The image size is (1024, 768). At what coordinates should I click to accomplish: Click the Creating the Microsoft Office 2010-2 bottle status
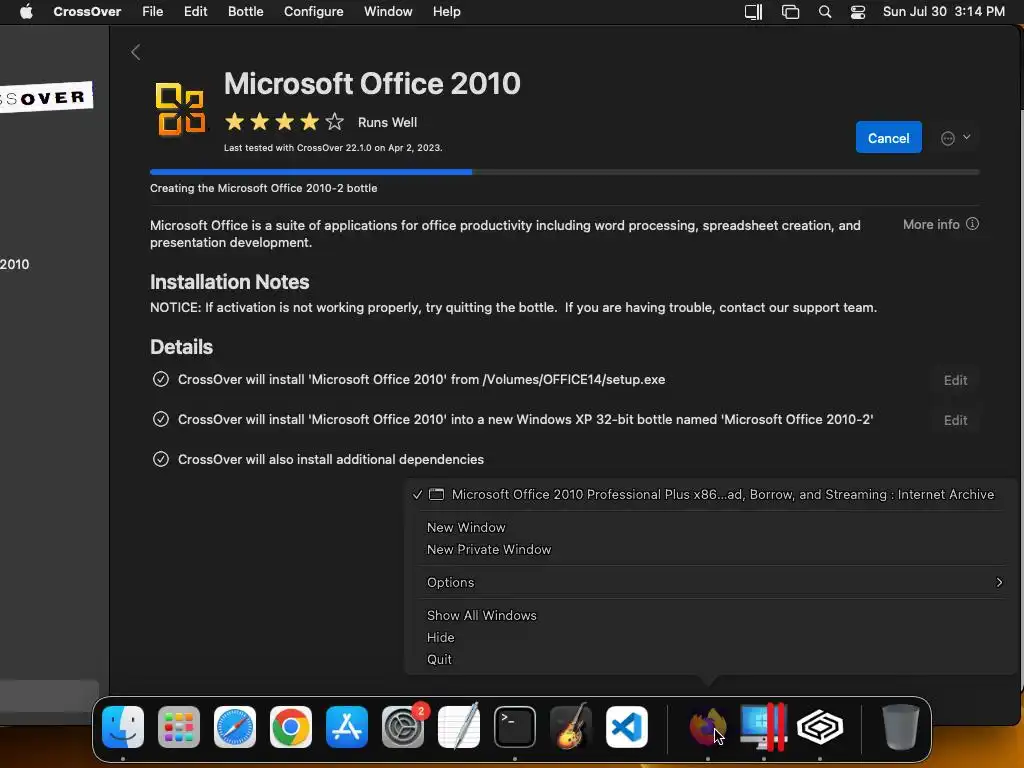click(263, 188)
